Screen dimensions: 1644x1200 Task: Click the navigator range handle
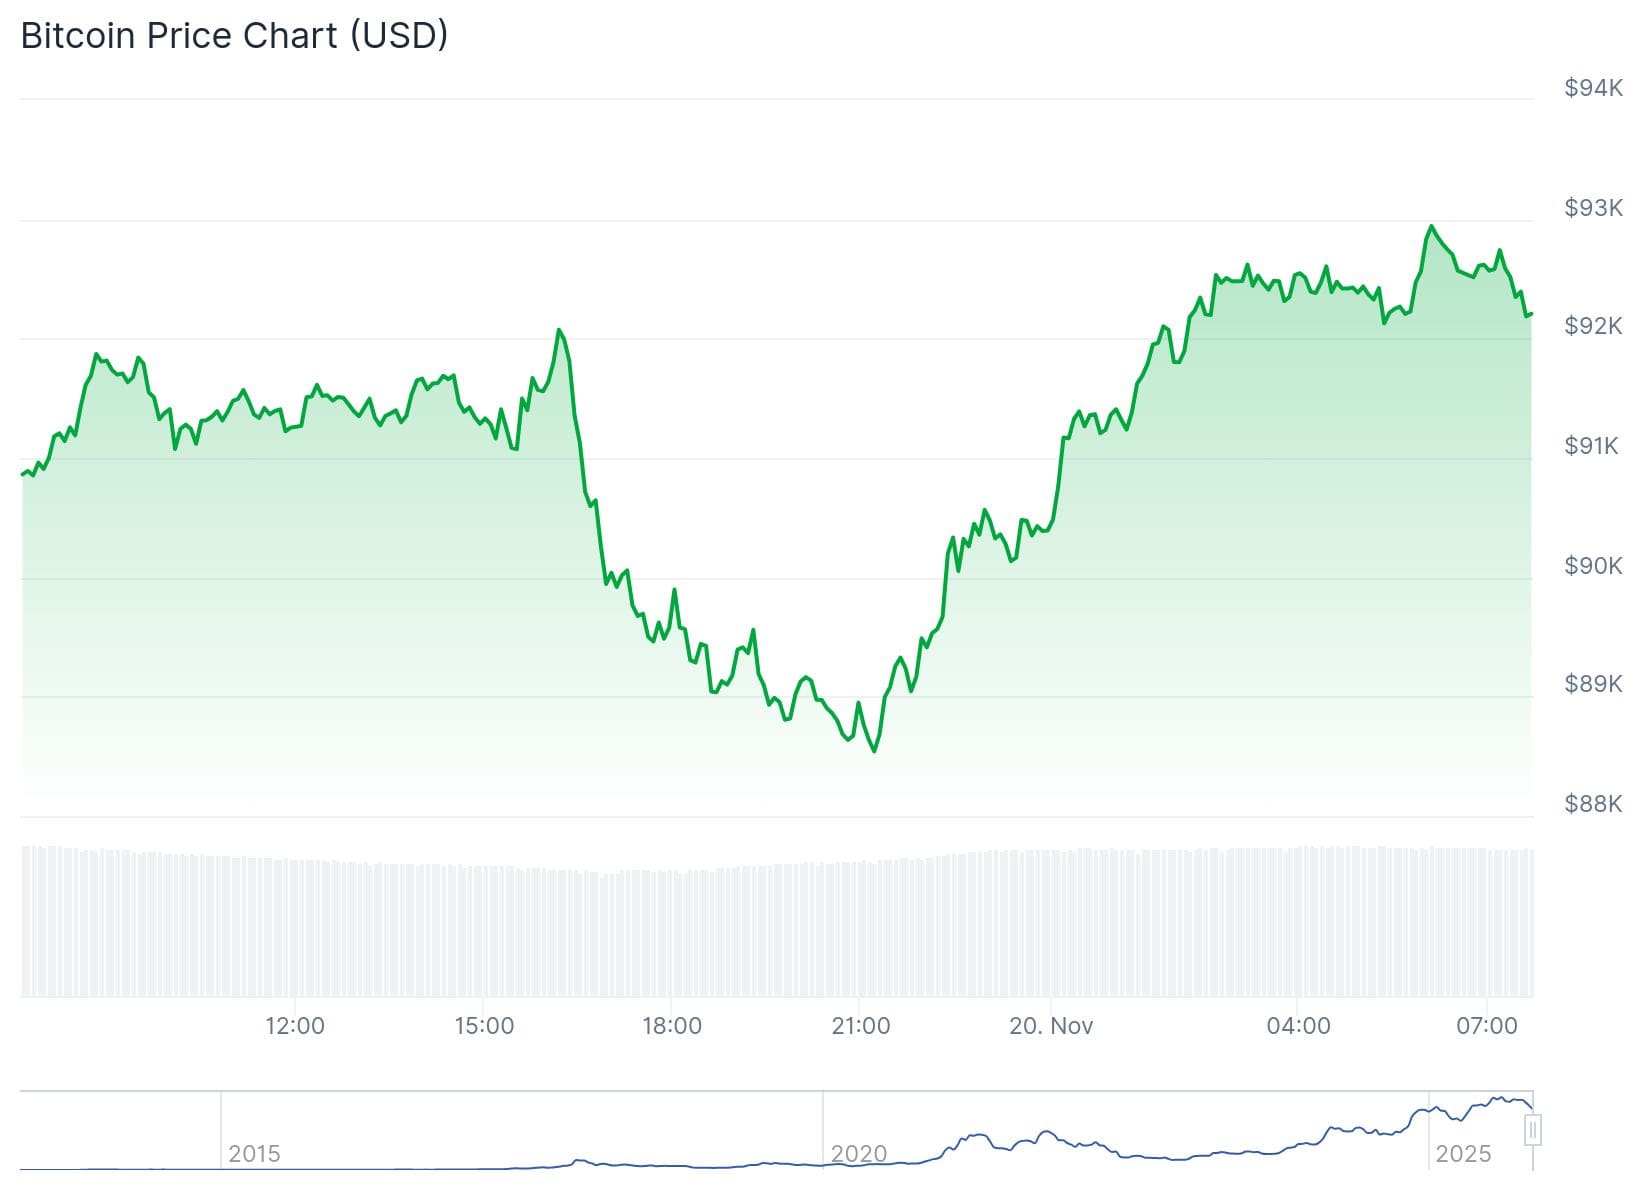1533,1130
